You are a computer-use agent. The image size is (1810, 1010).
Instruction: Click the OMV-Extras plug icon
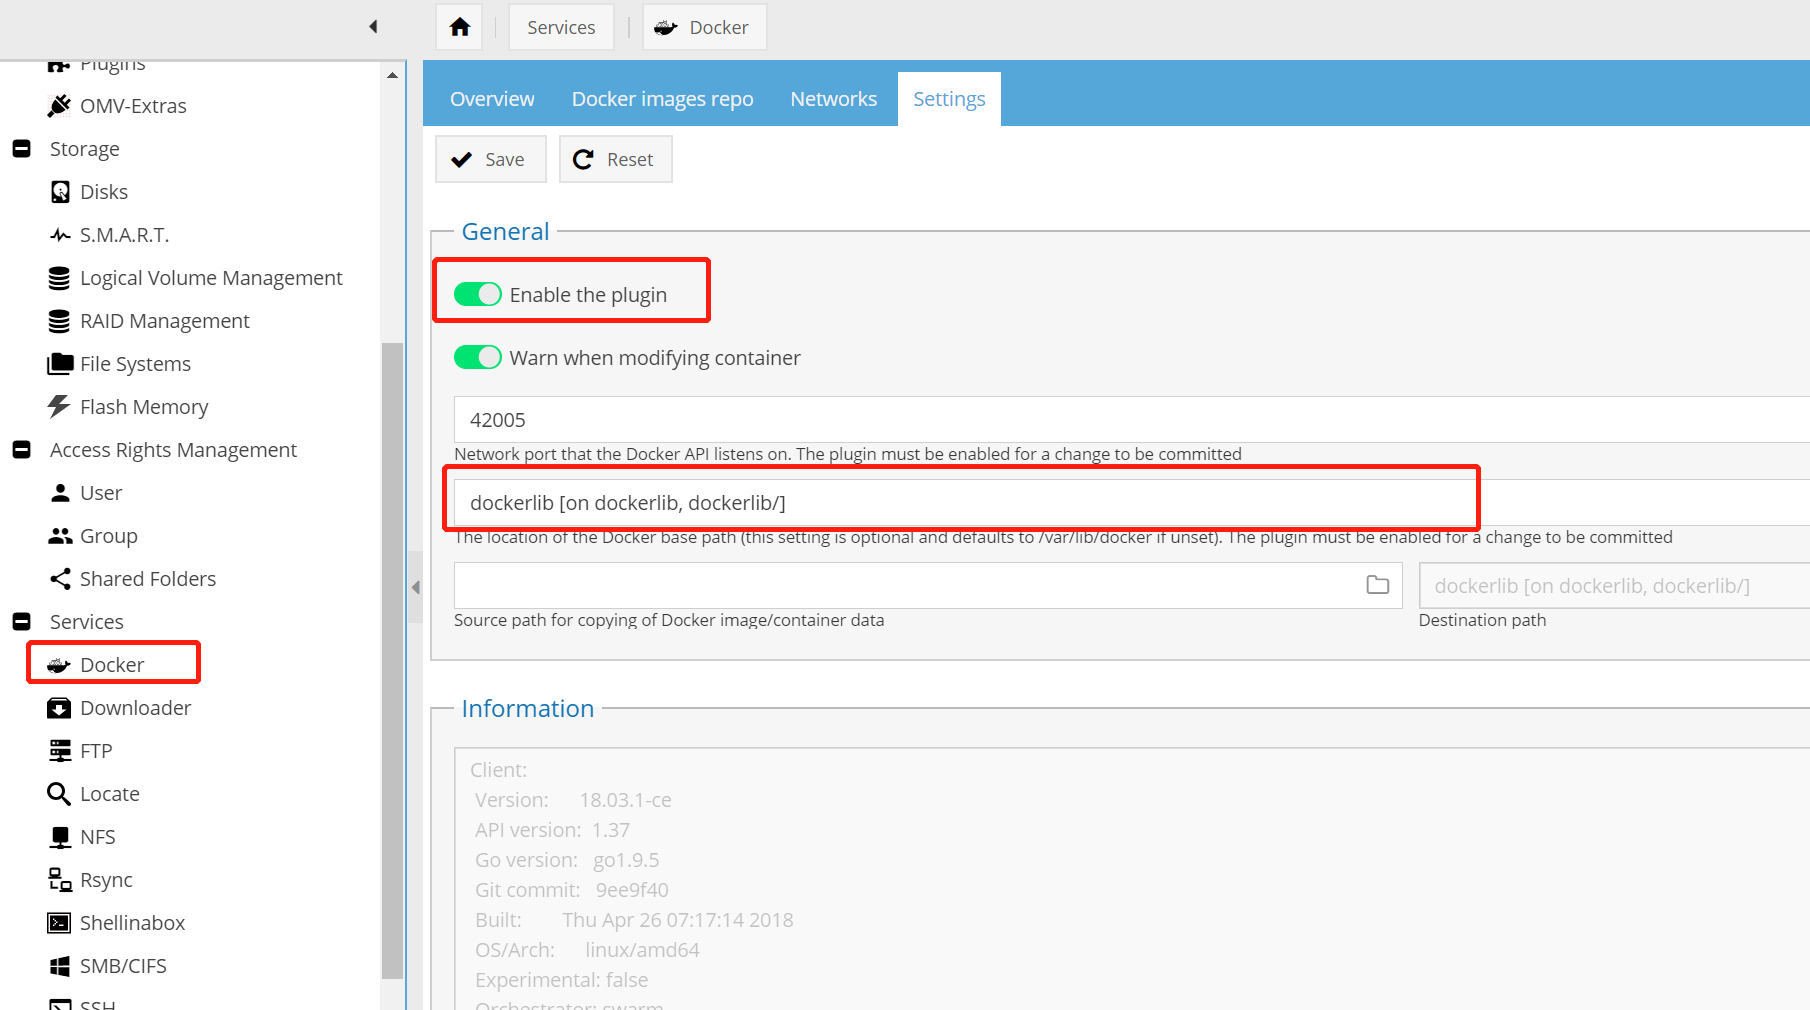[x=59, y=105]
